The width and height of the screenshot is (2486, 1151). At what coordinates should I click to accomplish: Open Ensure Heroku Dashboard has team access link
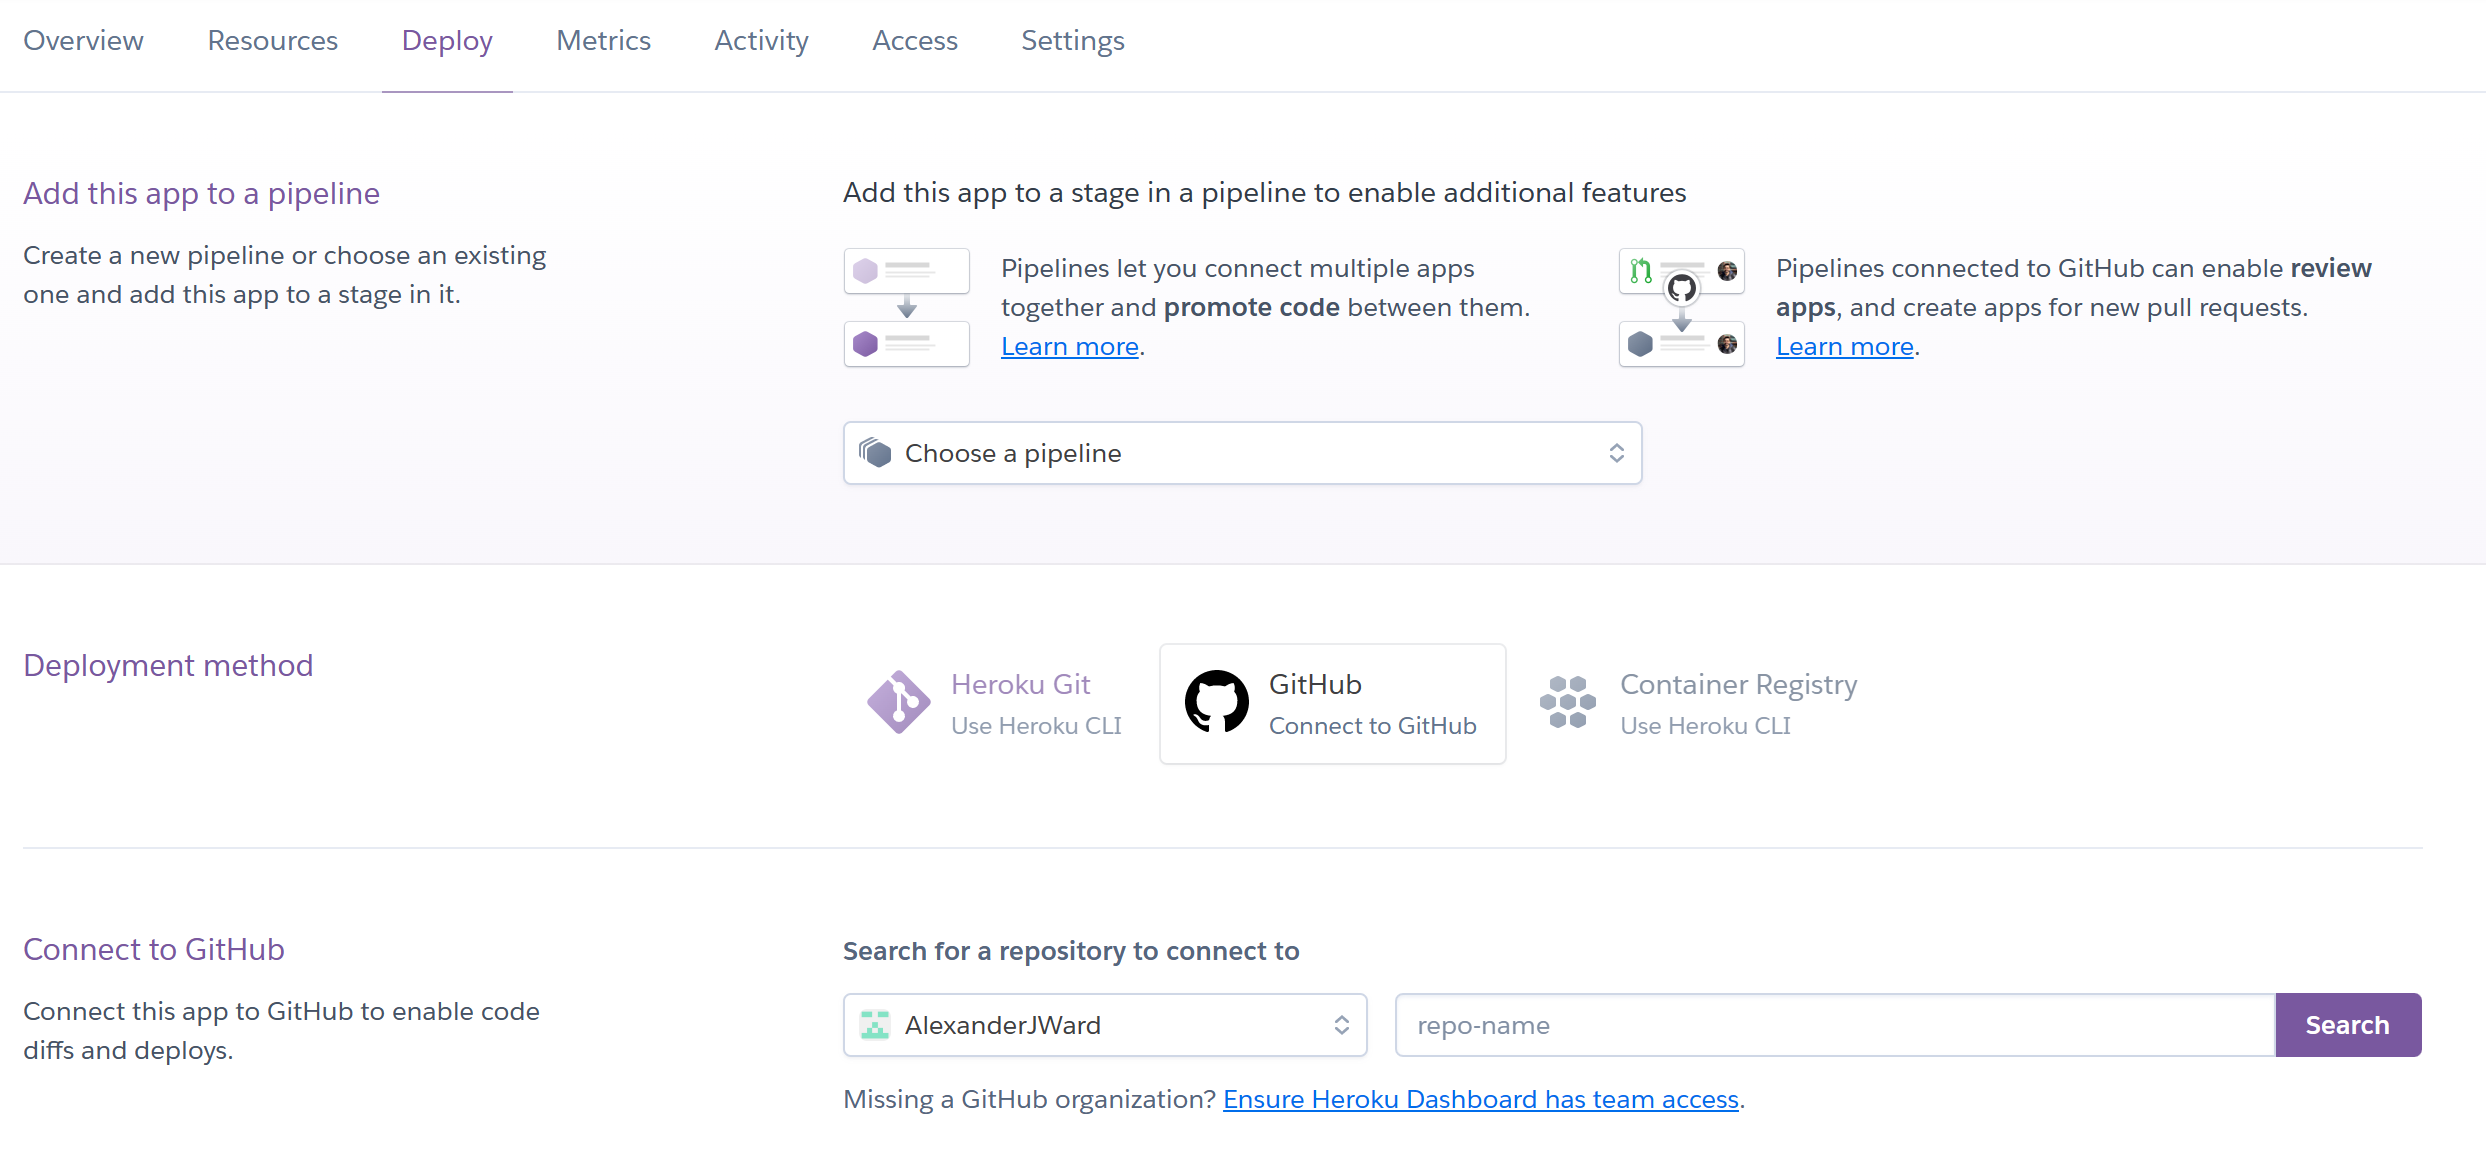coord(1480,1099)
